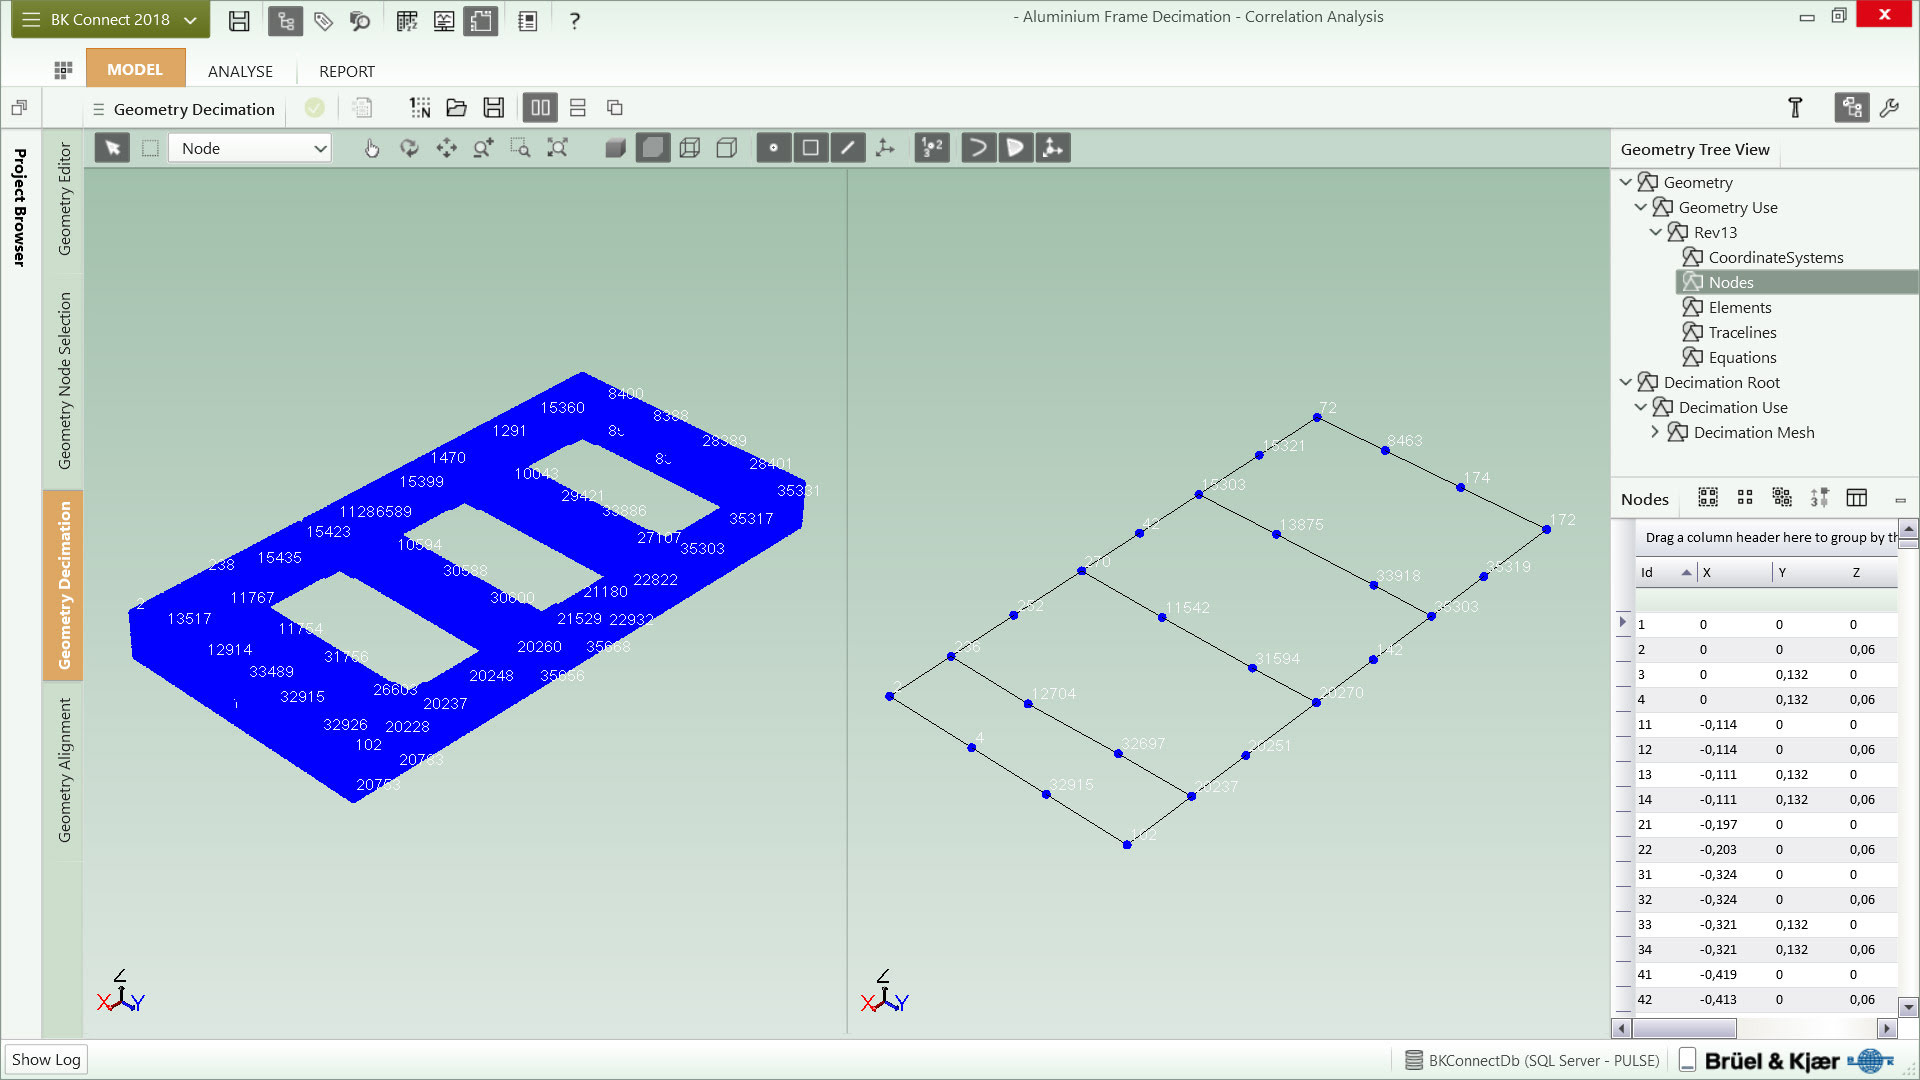This screenshot has width=1920, height=1080.
Task: Select the pointer selection tool
Action: click(x=112, y=148)
